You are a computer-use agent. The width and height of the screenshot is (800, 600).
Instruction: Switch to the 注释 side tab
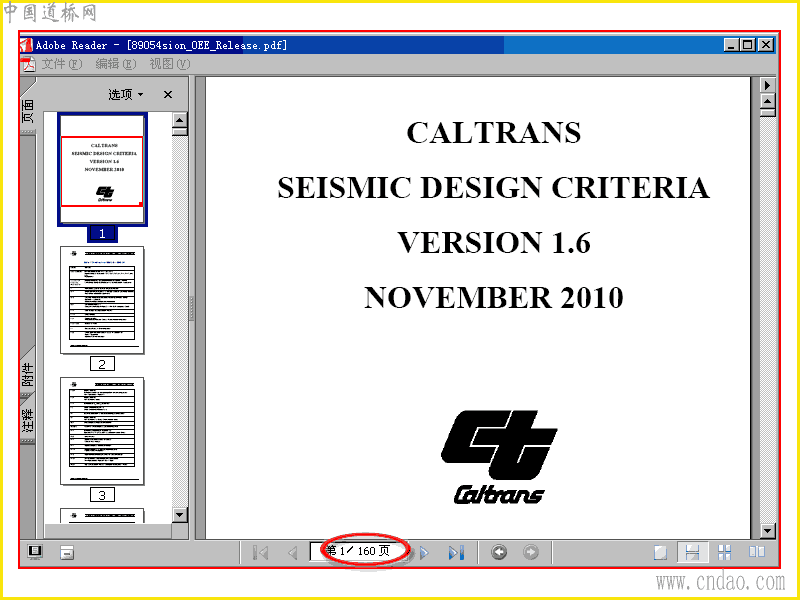(28, 418)
